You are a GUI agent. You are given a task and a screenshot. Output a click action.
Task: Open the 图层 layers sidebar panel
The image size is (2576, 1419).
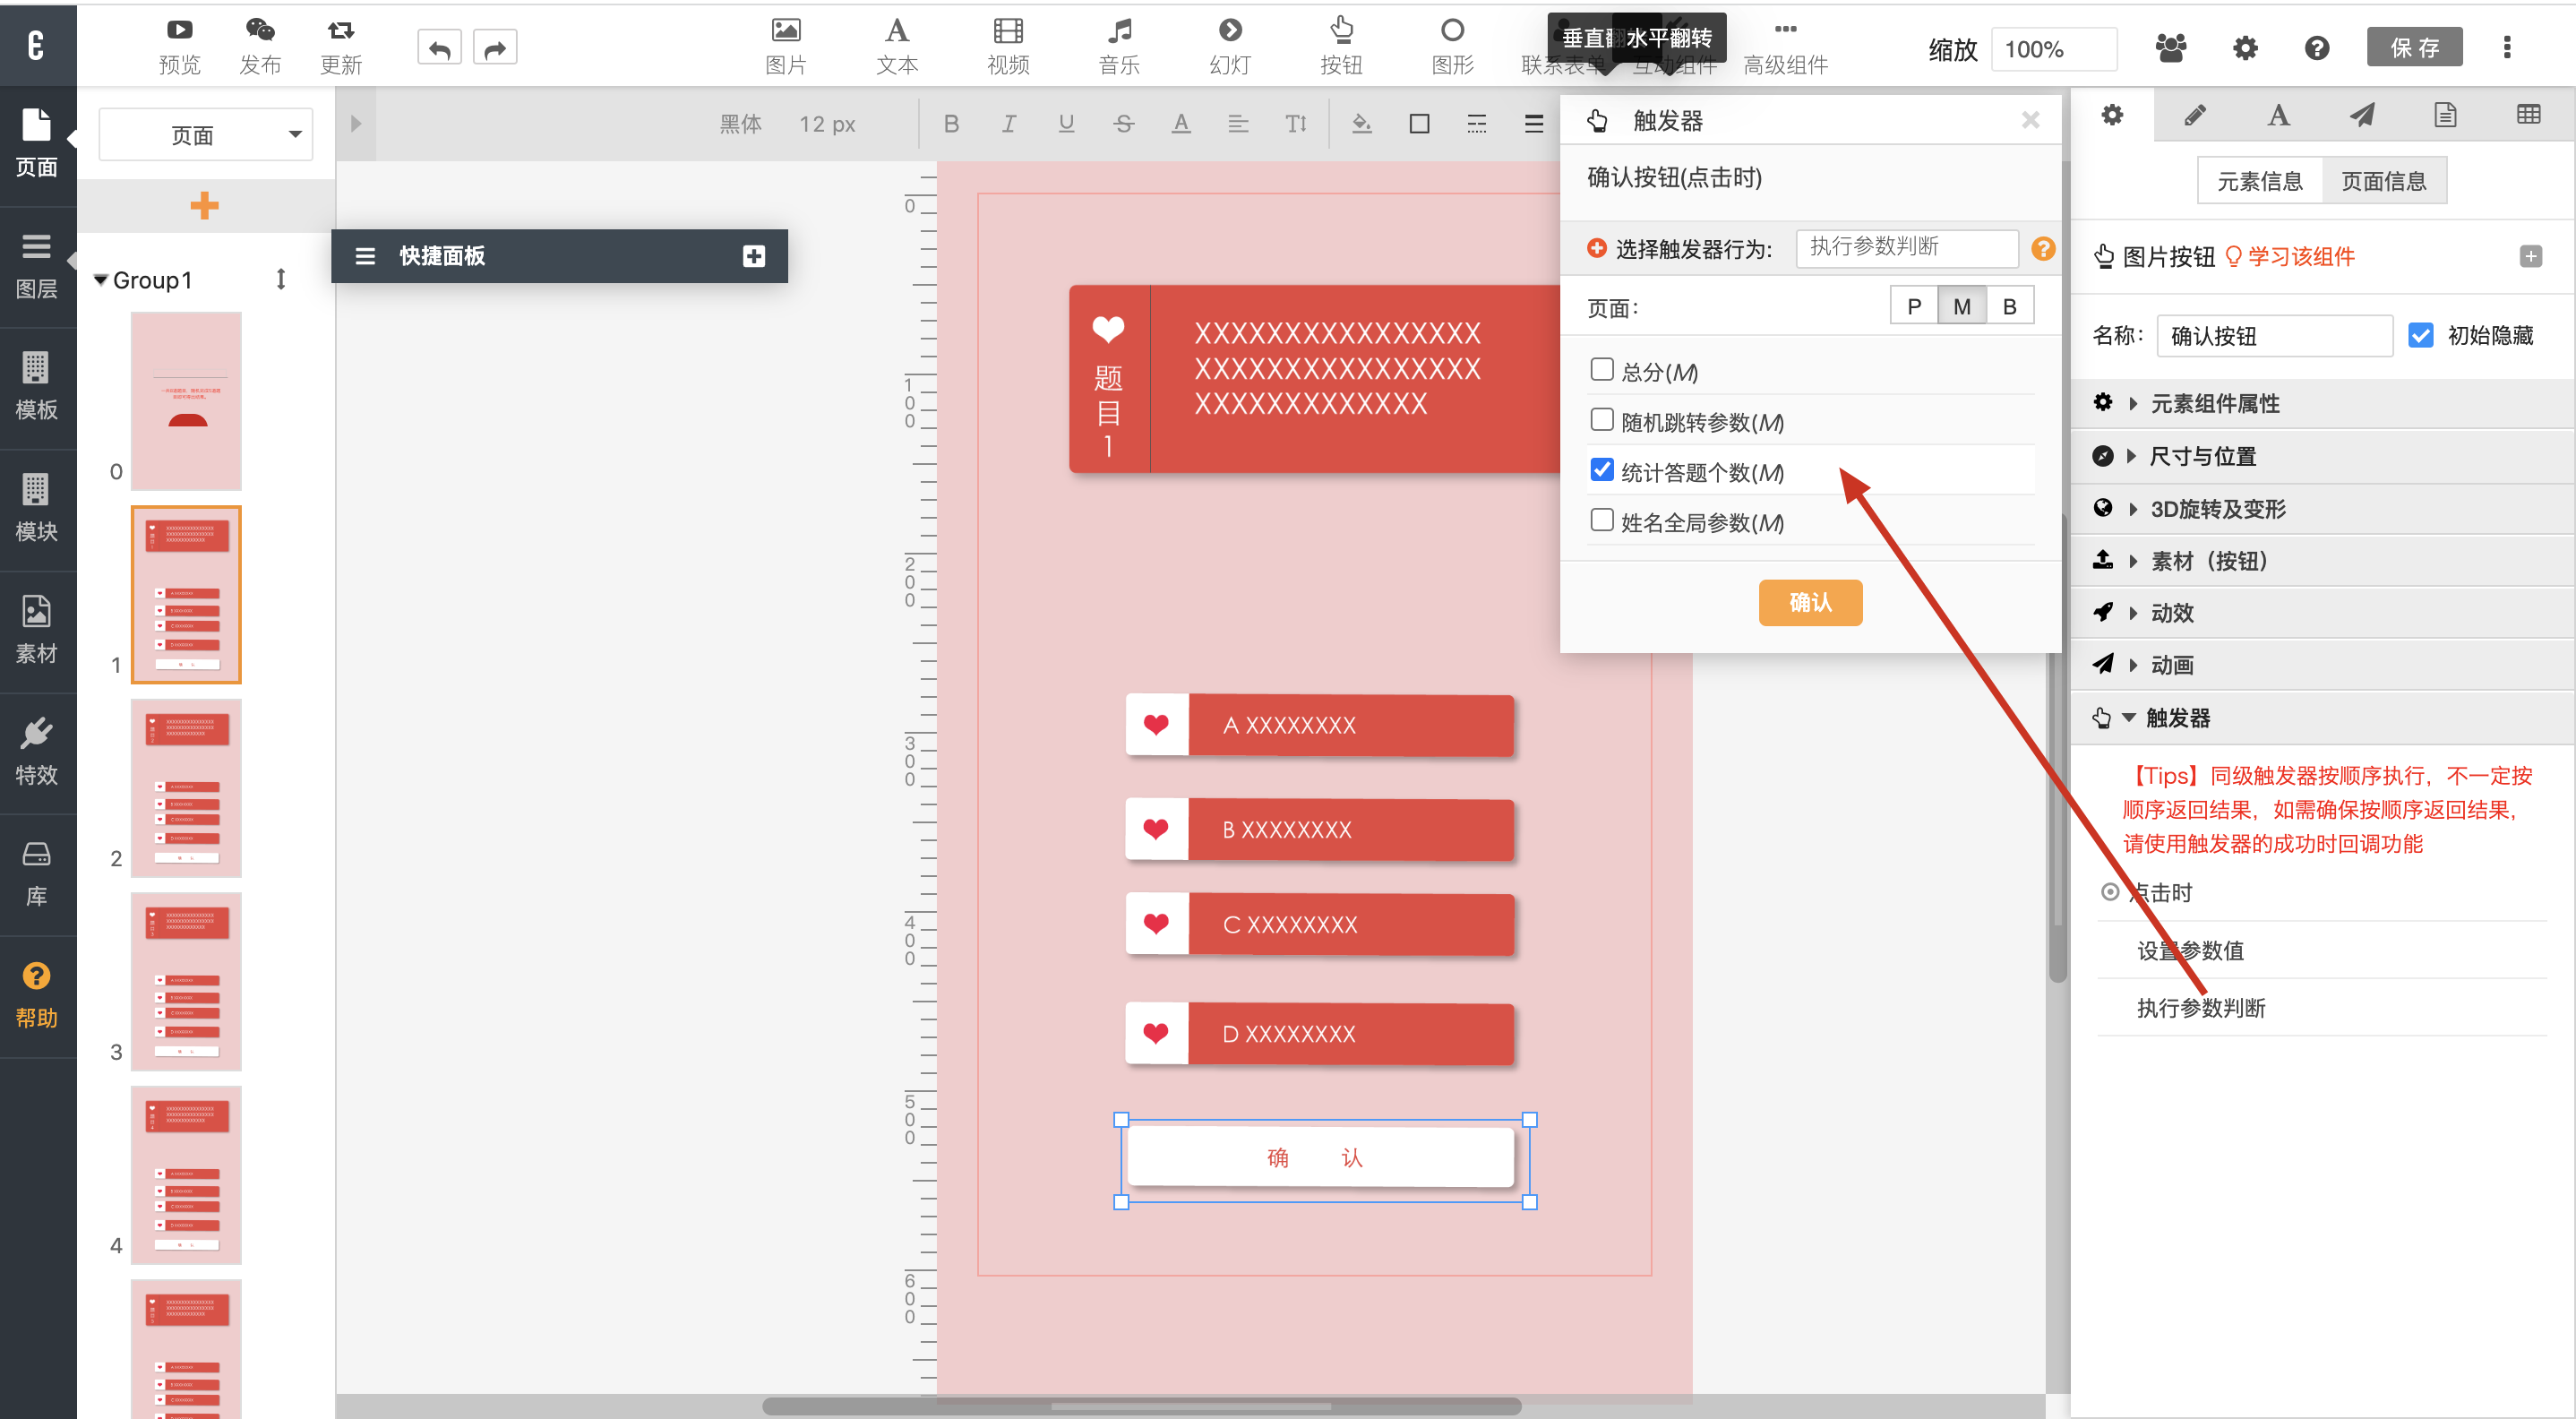click(x=37, y=266)
